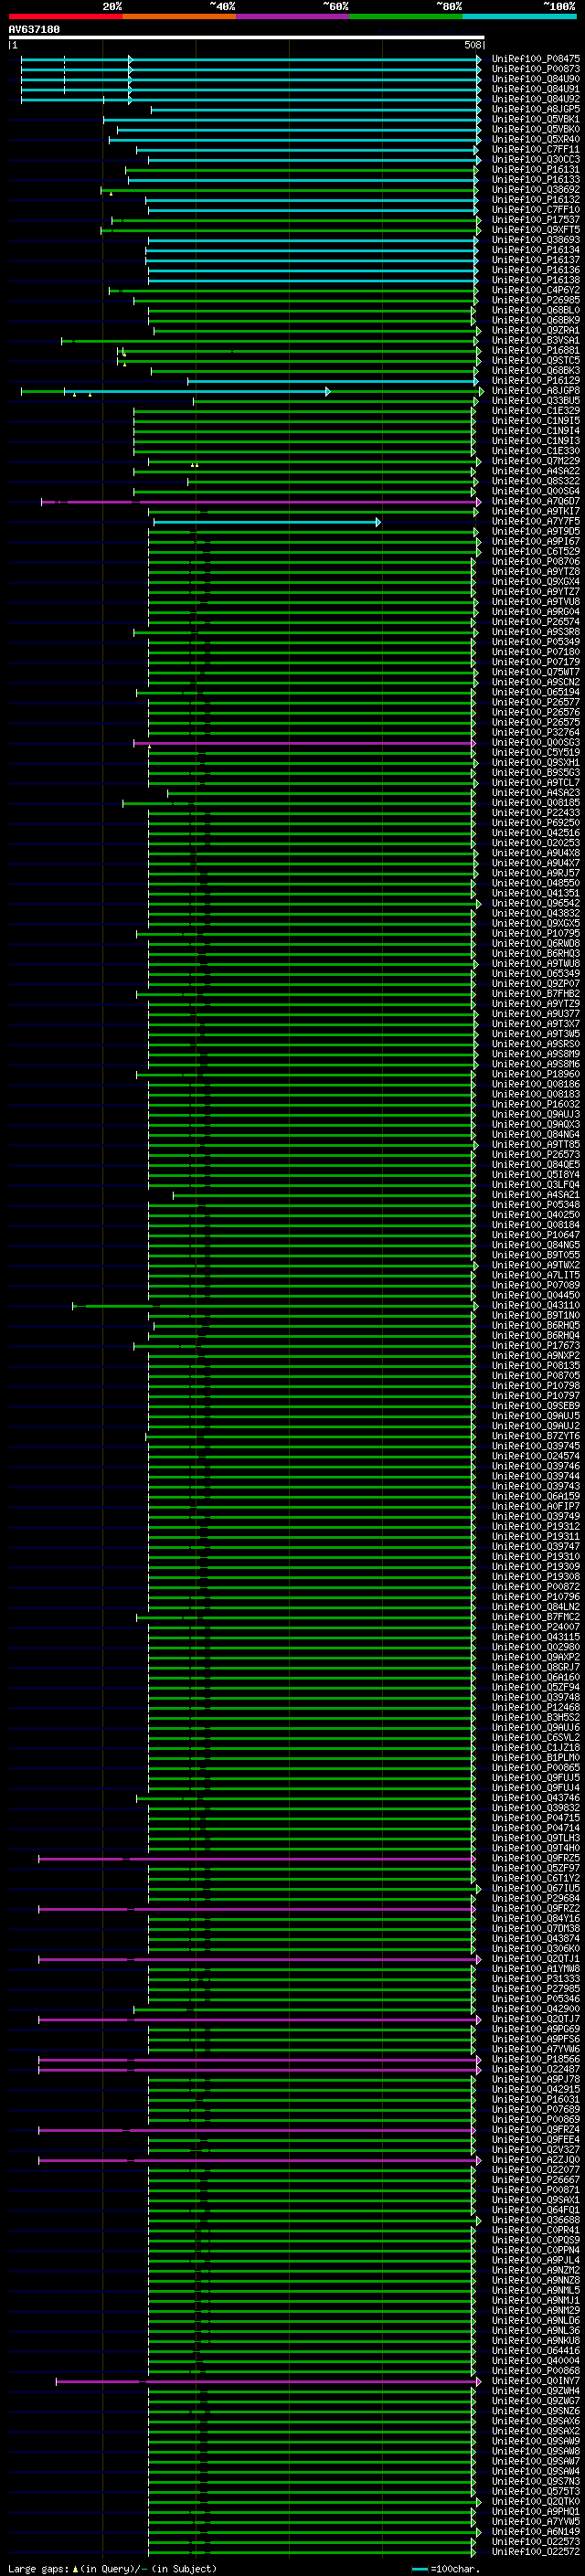Click the query end position label 508
The height and width of the screenshot is (2576, 585).
[473, 45]
